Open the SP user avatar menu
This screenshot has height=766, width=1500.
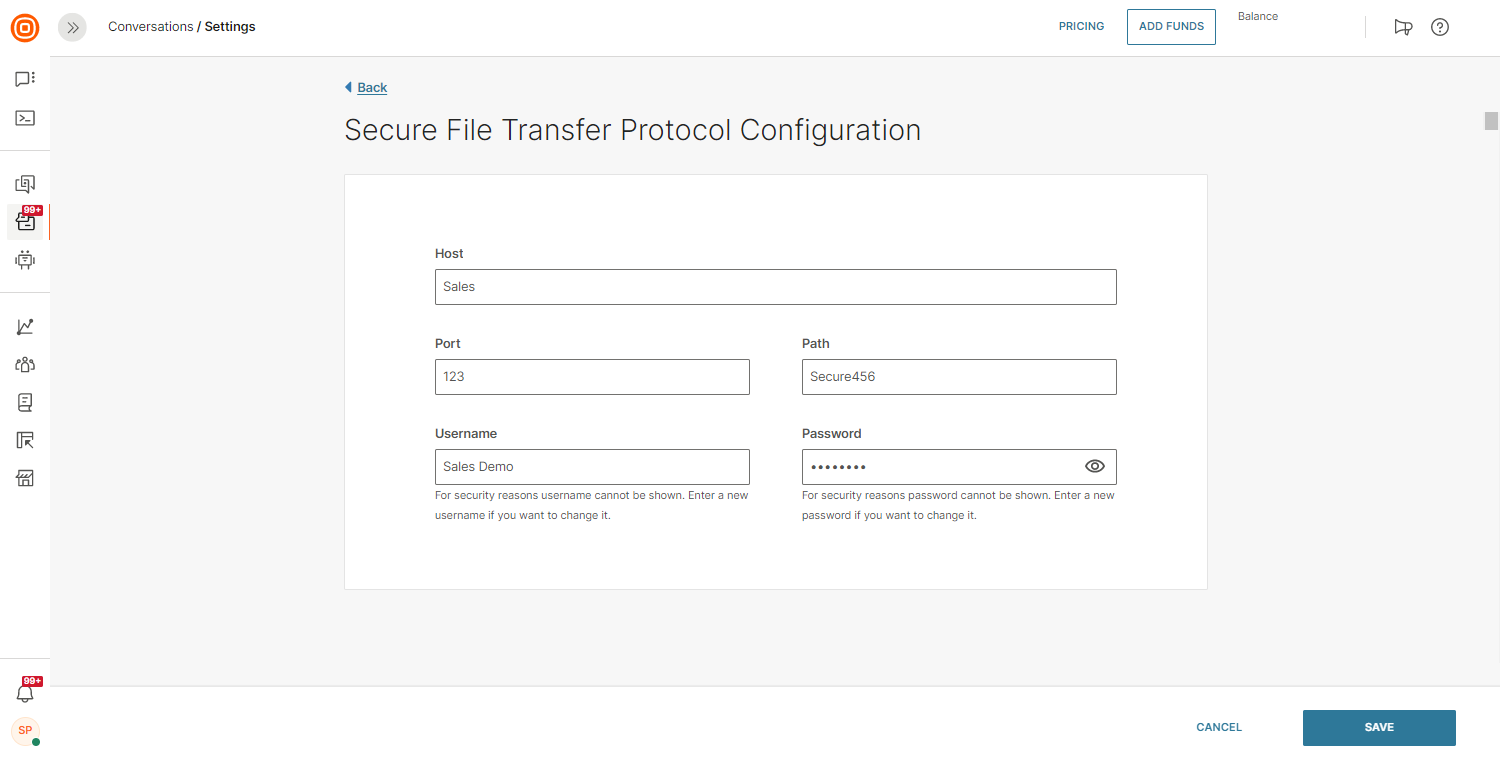coord(25,731)
